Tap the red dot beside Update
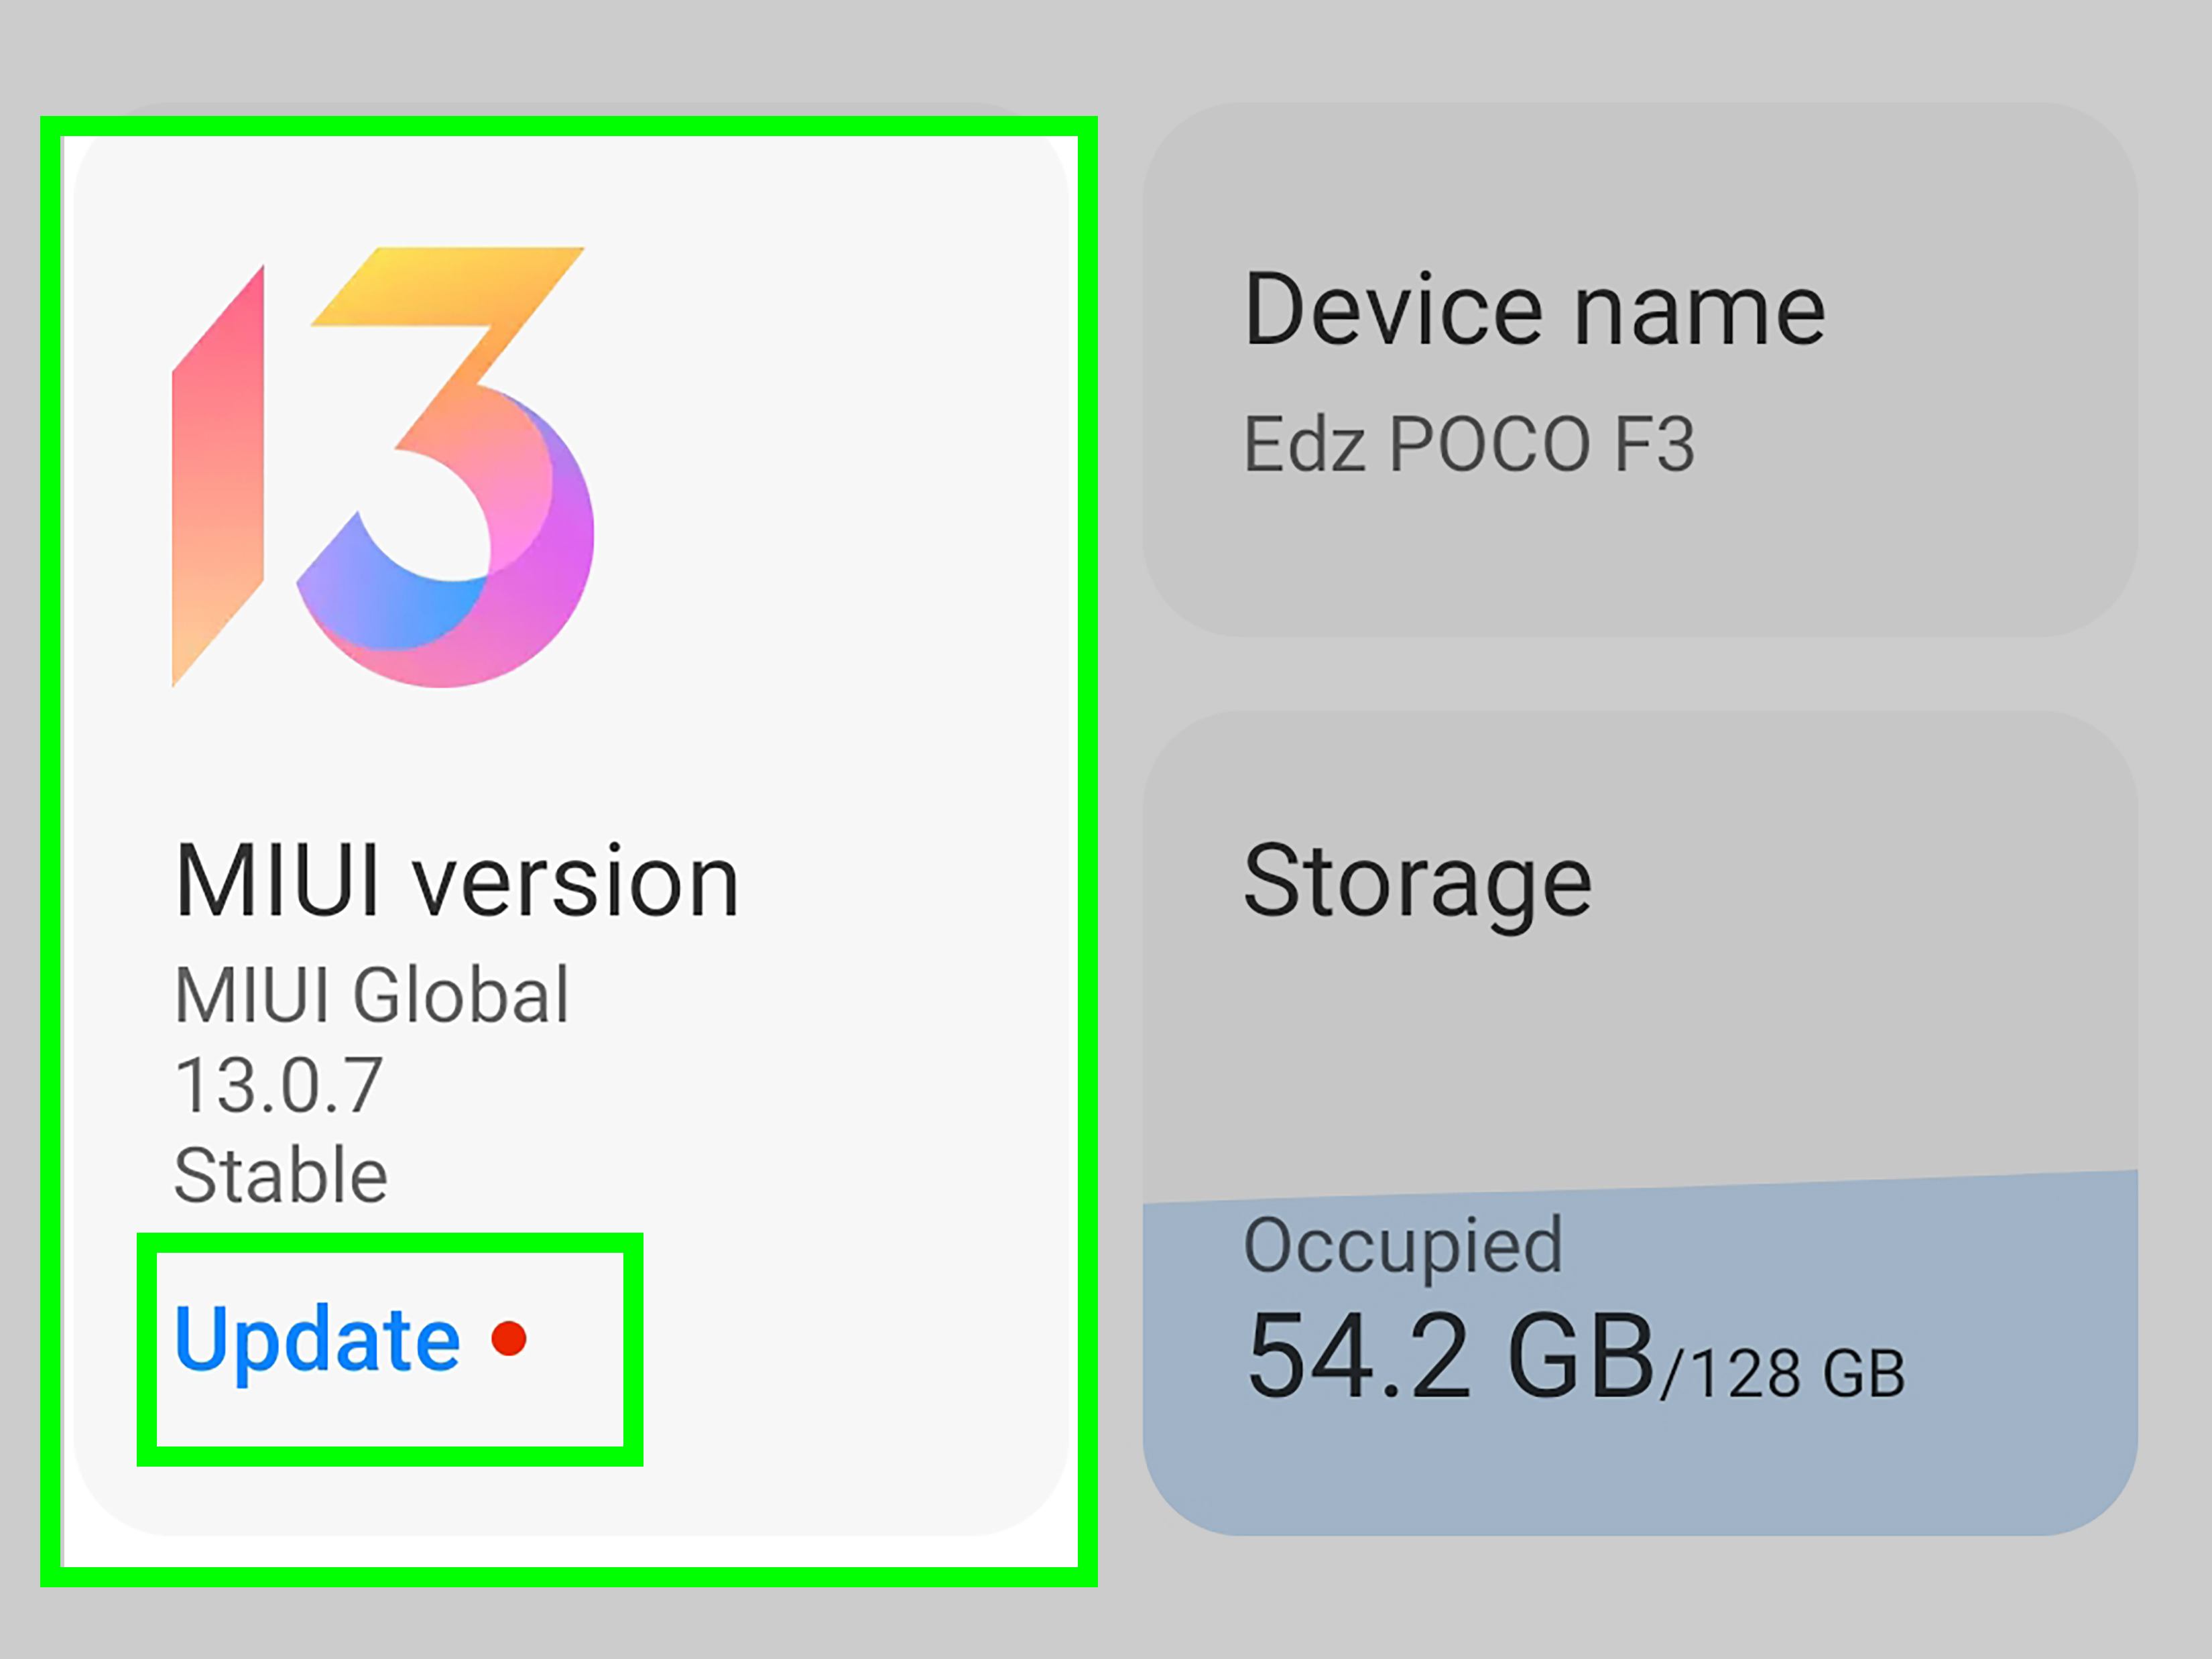Screen dimensions: 2212x1659 coord(509,1338)
